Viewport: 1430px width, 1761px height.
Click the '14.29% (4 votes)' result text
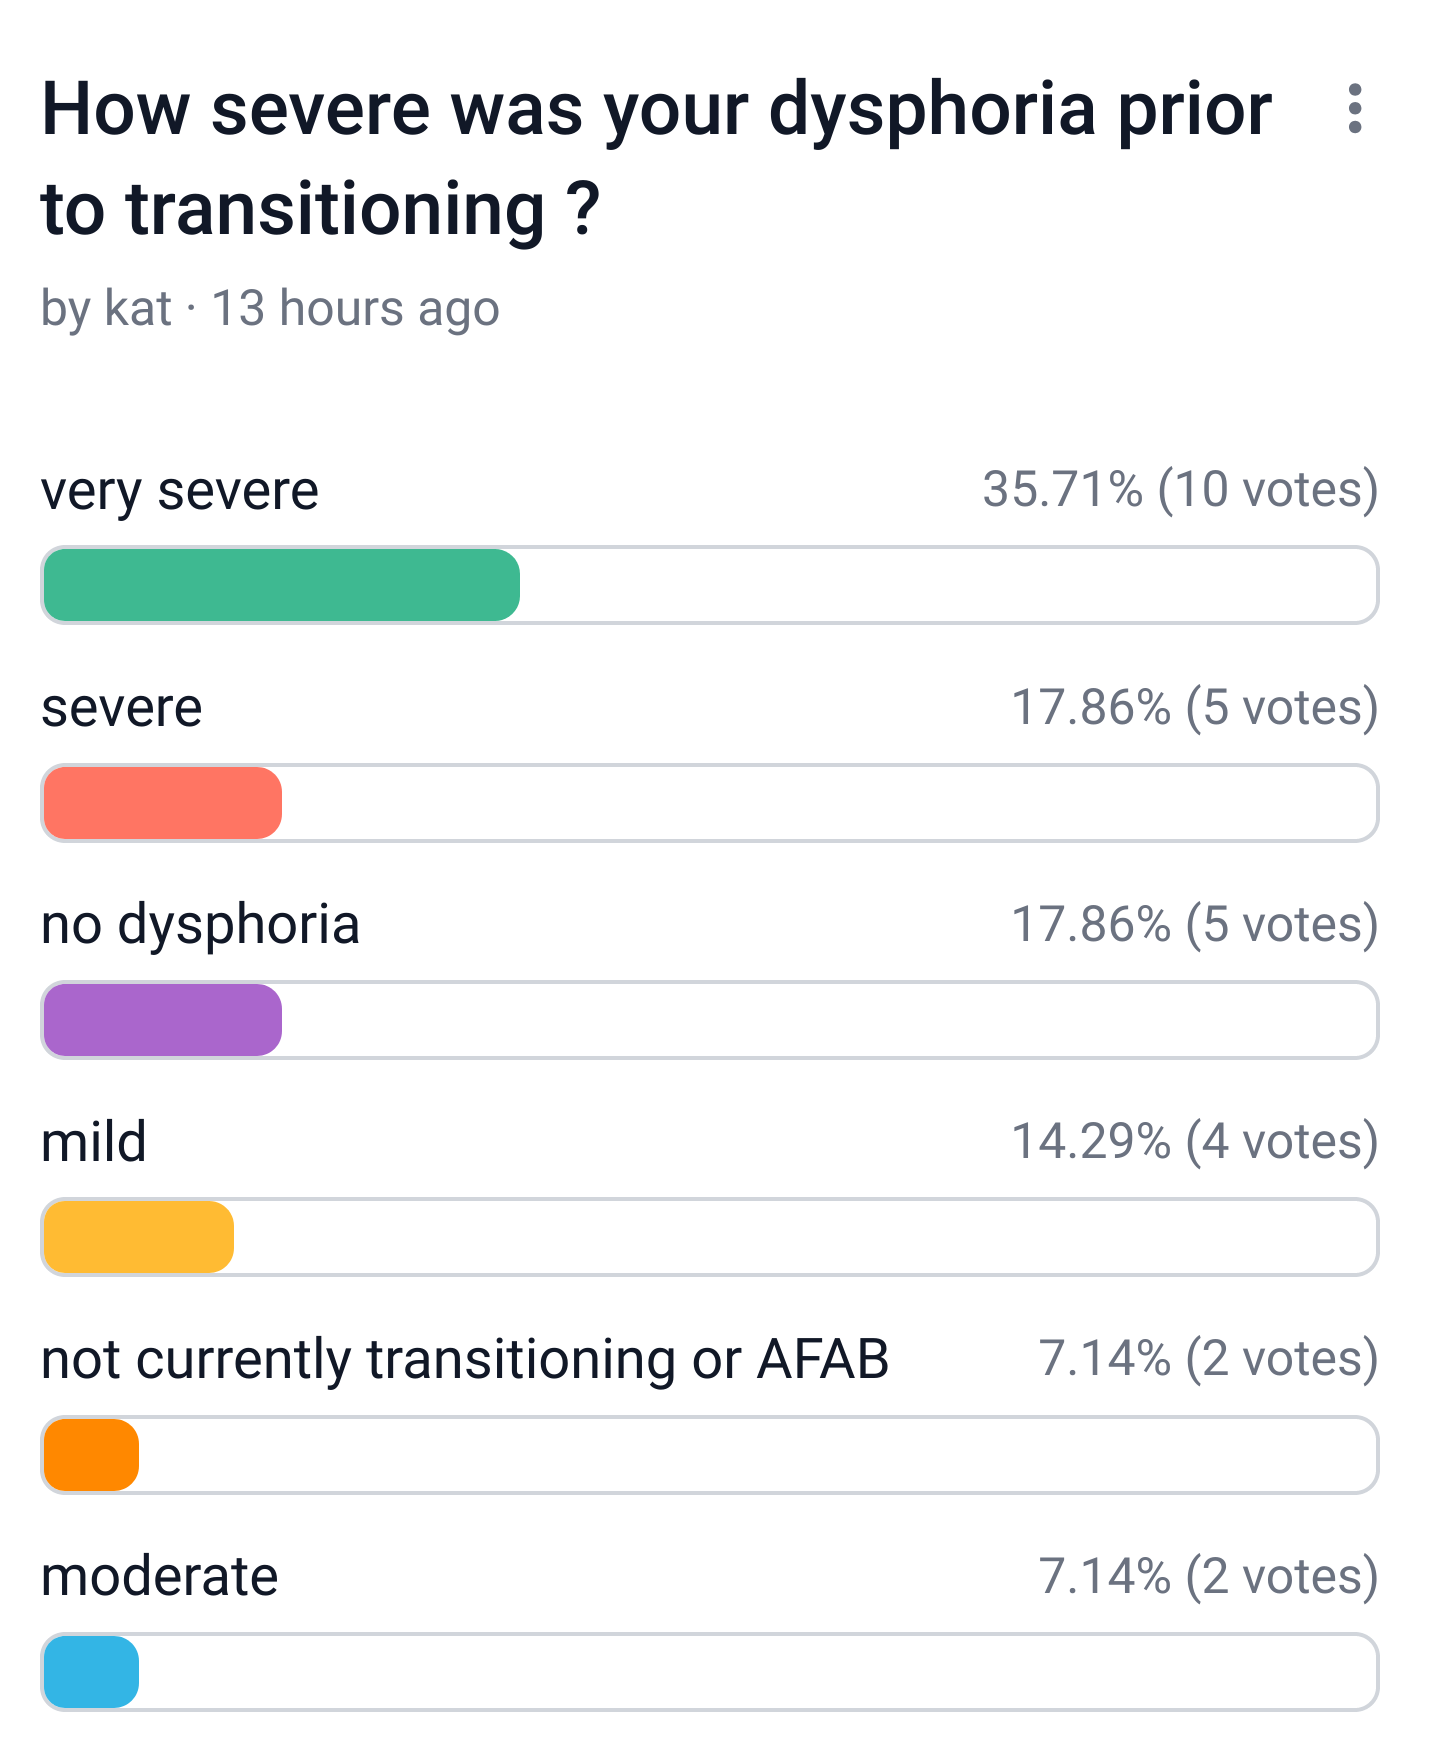tap(1195, 1141)
